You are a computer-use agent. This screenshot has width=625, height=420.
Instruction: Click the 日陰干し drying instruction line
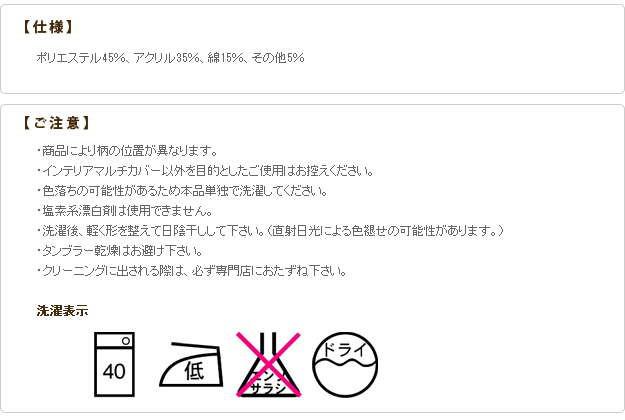click(270, 231)
